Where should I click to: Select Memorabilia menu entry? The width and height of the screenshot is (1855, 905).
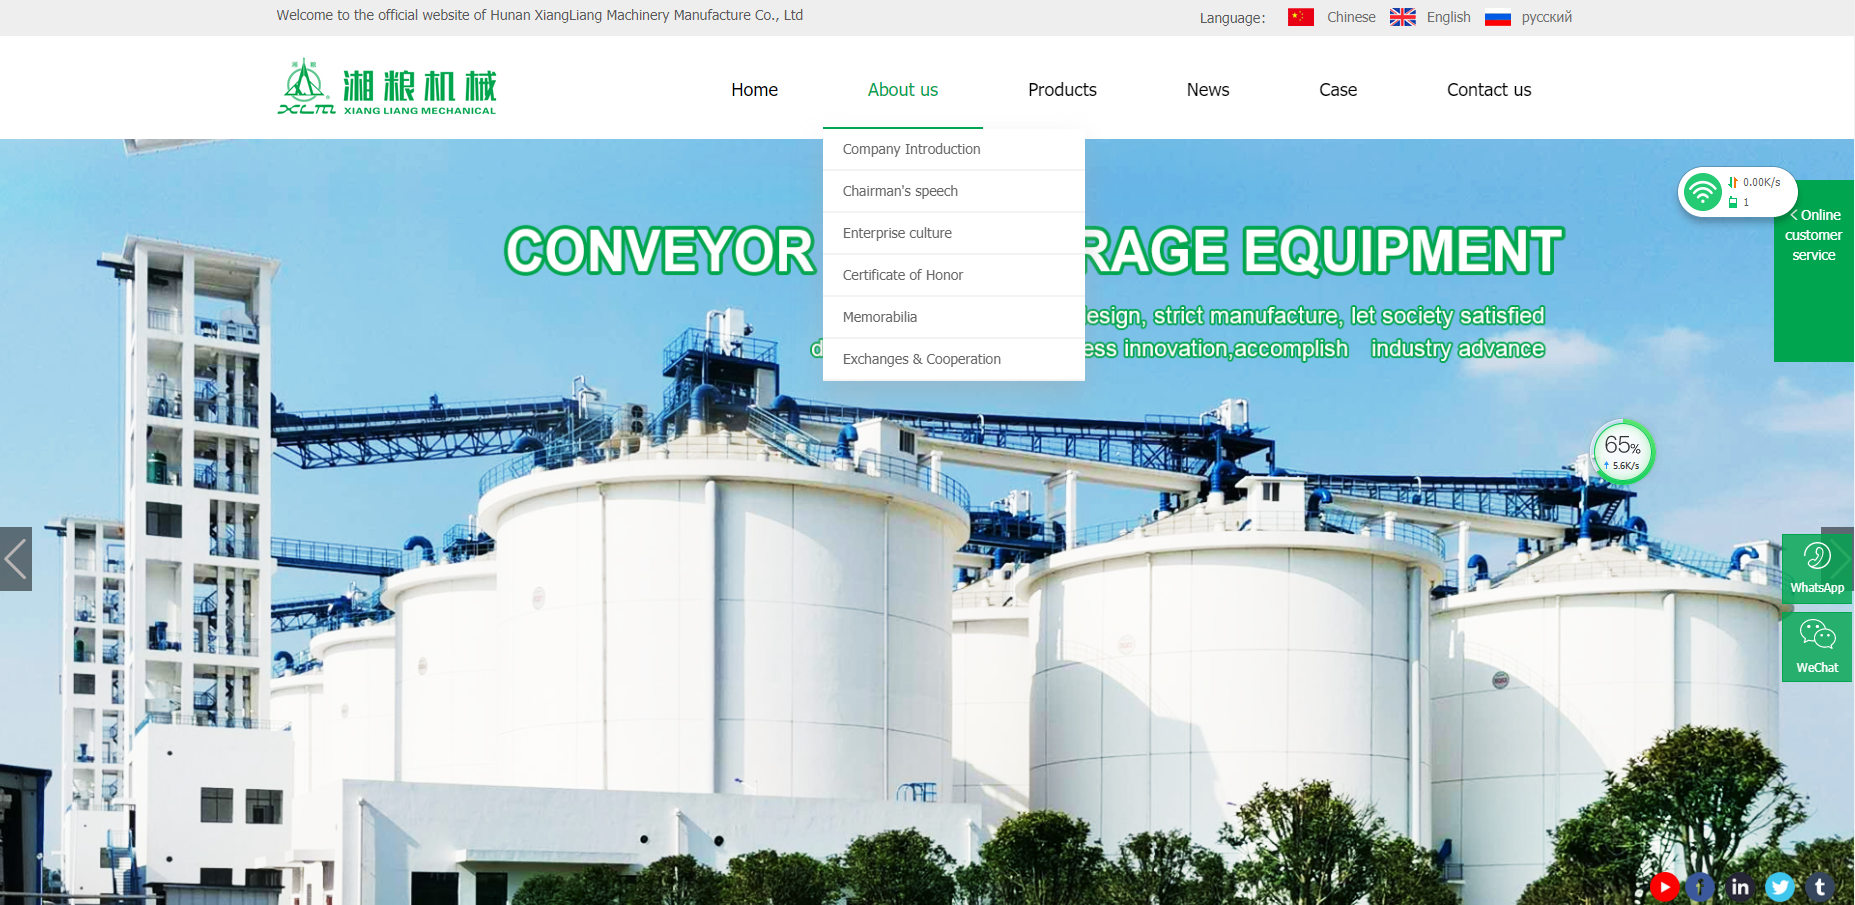(x=954, y=317)
